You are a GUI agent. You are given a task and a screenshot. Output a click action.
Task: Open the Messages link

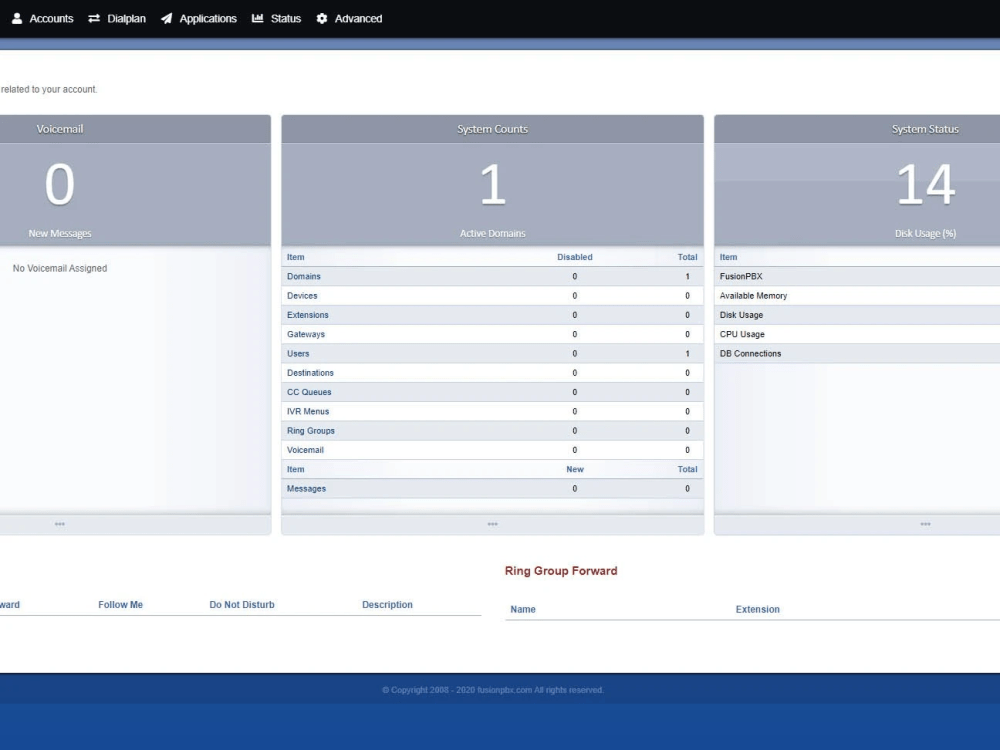307,489
